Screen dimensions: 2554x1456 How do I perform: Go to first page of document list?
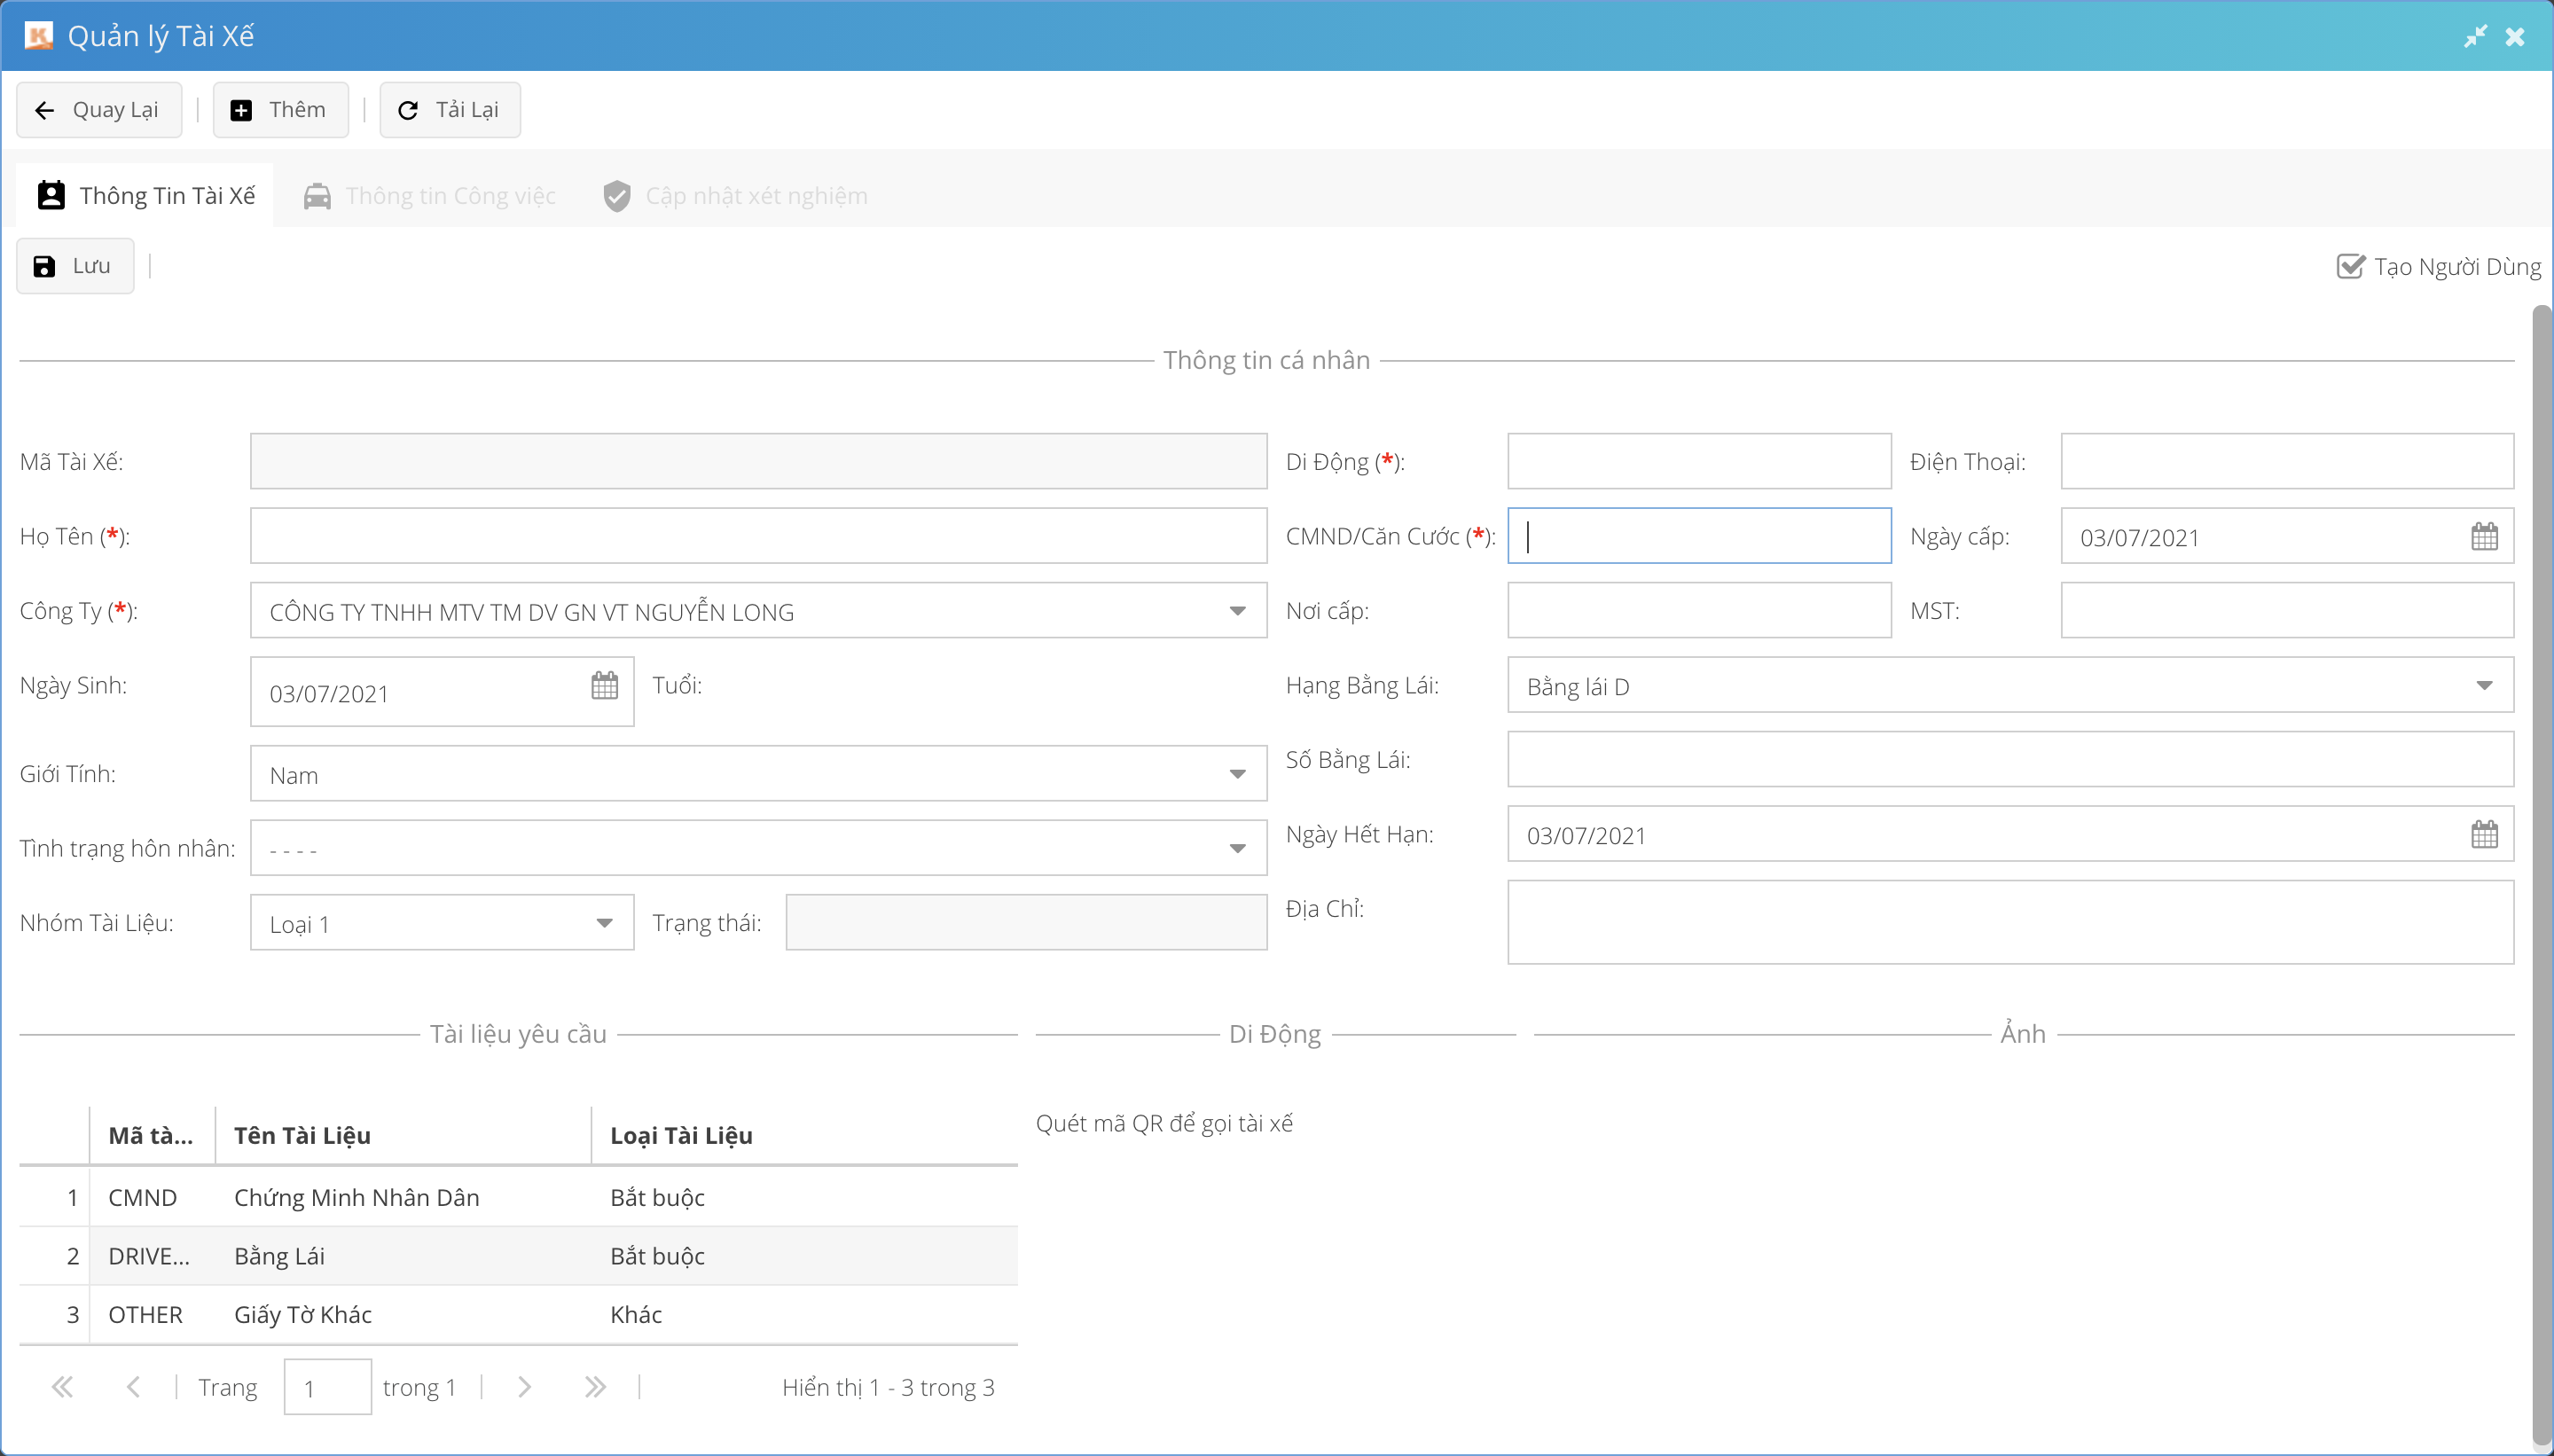click(62, 1387)
